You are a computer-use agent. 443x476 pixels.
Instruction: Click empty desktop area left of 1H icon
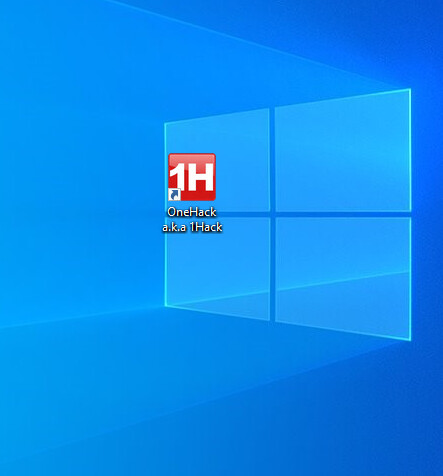83,177
